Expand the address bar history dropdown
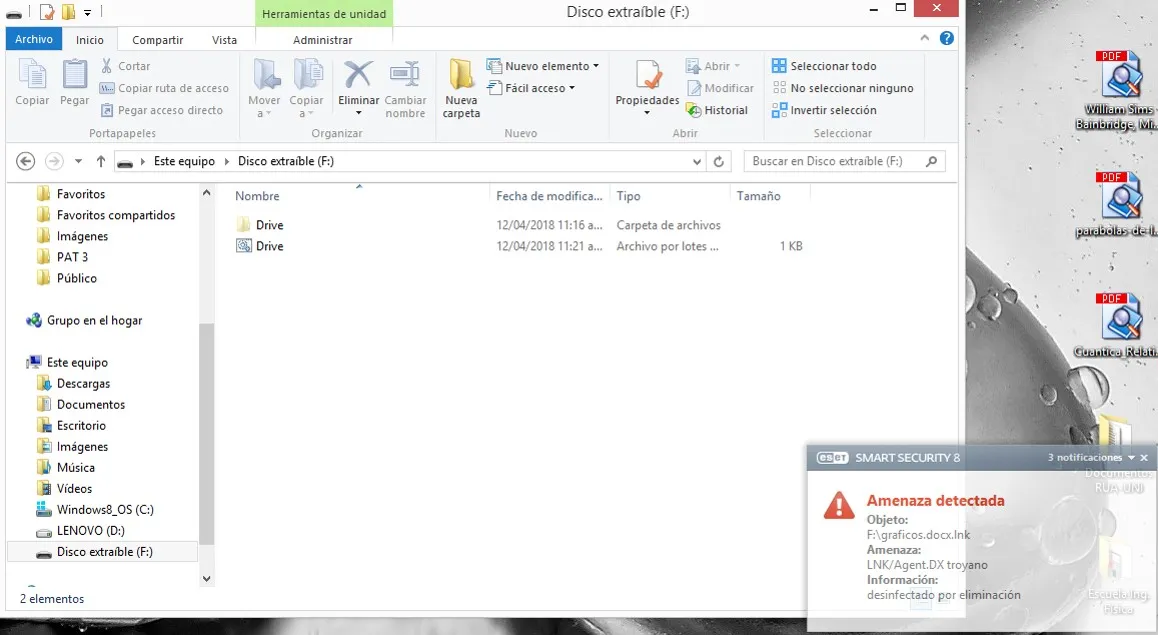The image size is (1158, 635). click(696, 161)
